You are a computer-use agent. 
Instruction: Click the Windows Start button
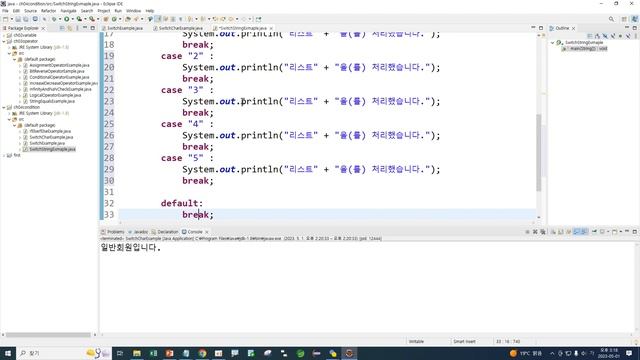pyautogui.click(x=7, y=353)
